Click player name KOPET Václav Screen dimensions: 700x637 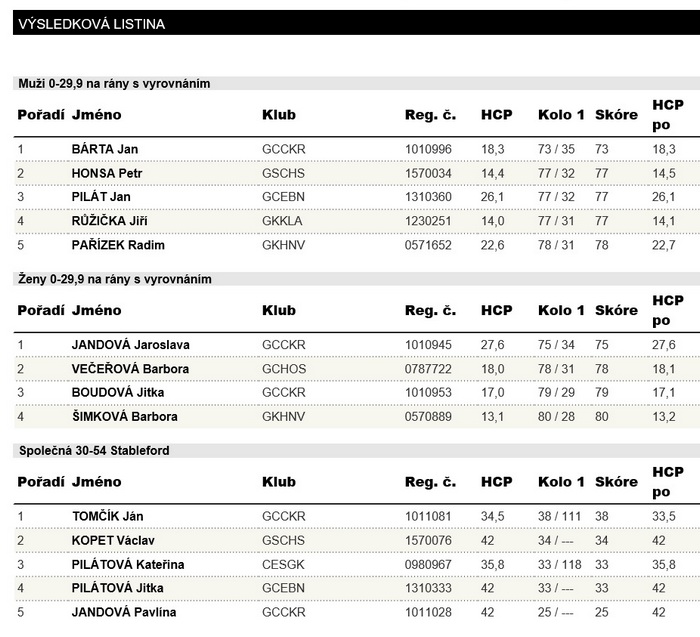(113, 541)
